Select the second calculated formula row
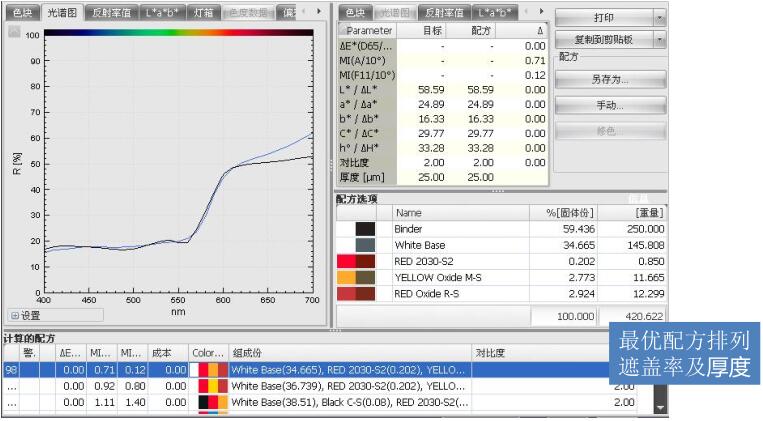The image size is (763, 421). coord(300,386)
